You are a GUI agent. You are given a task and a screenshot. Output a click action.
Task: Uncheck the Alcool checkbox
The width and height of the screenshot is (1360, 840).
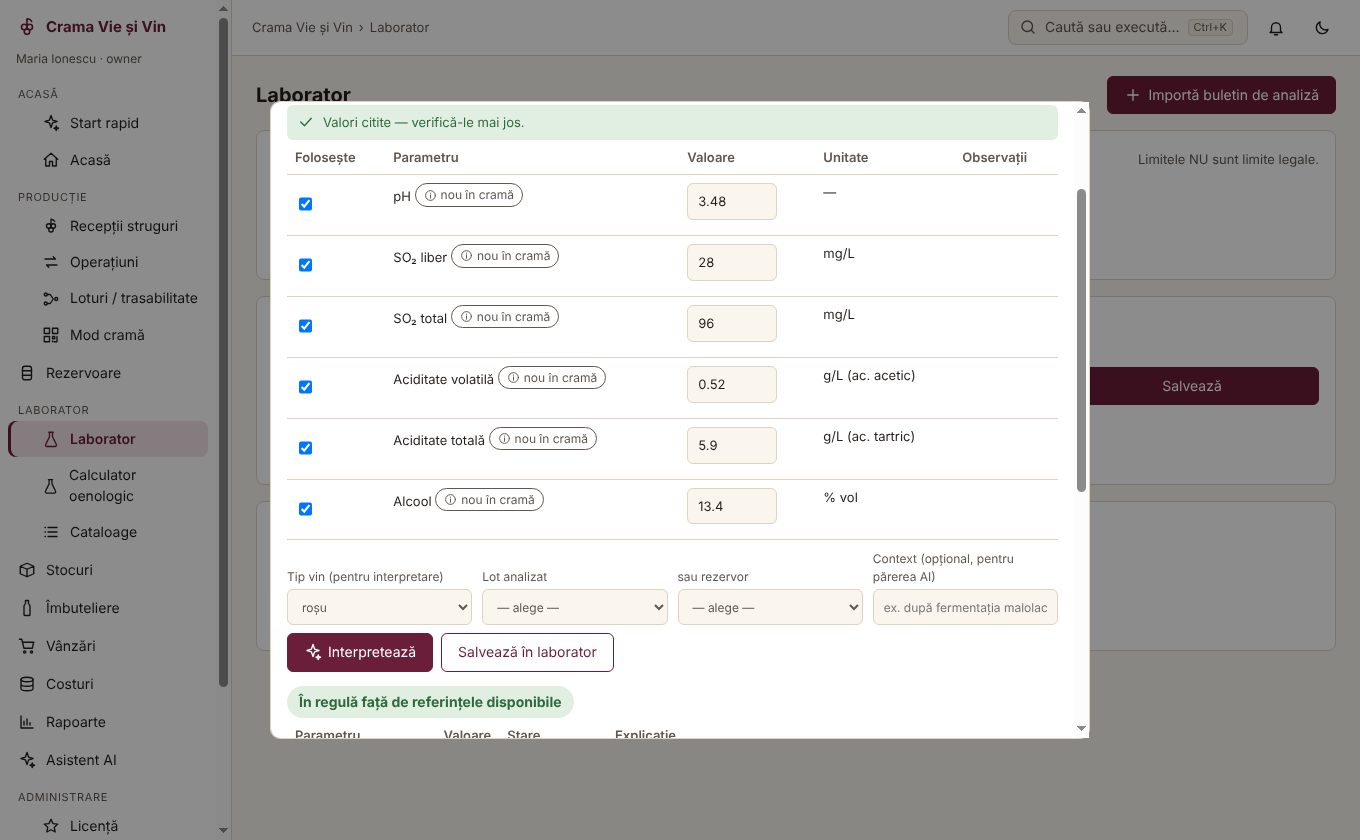306,509
